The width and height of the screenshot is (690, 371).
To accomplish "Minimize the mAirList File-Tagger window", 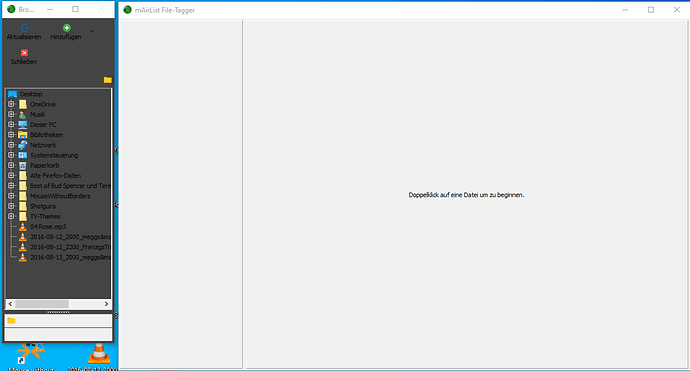I will pyautogui.click(x=625, y=10).
